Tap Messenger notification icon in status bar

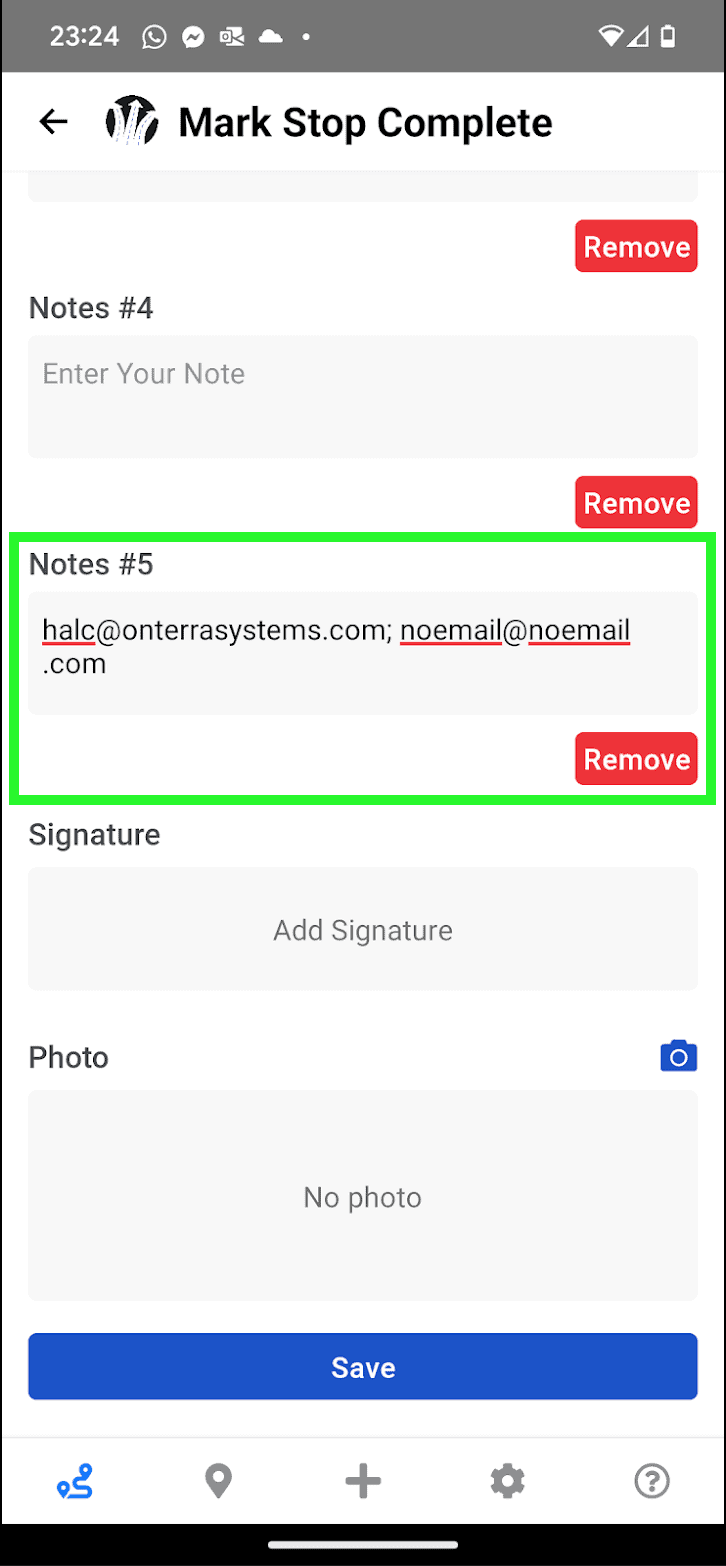point(193,37)
